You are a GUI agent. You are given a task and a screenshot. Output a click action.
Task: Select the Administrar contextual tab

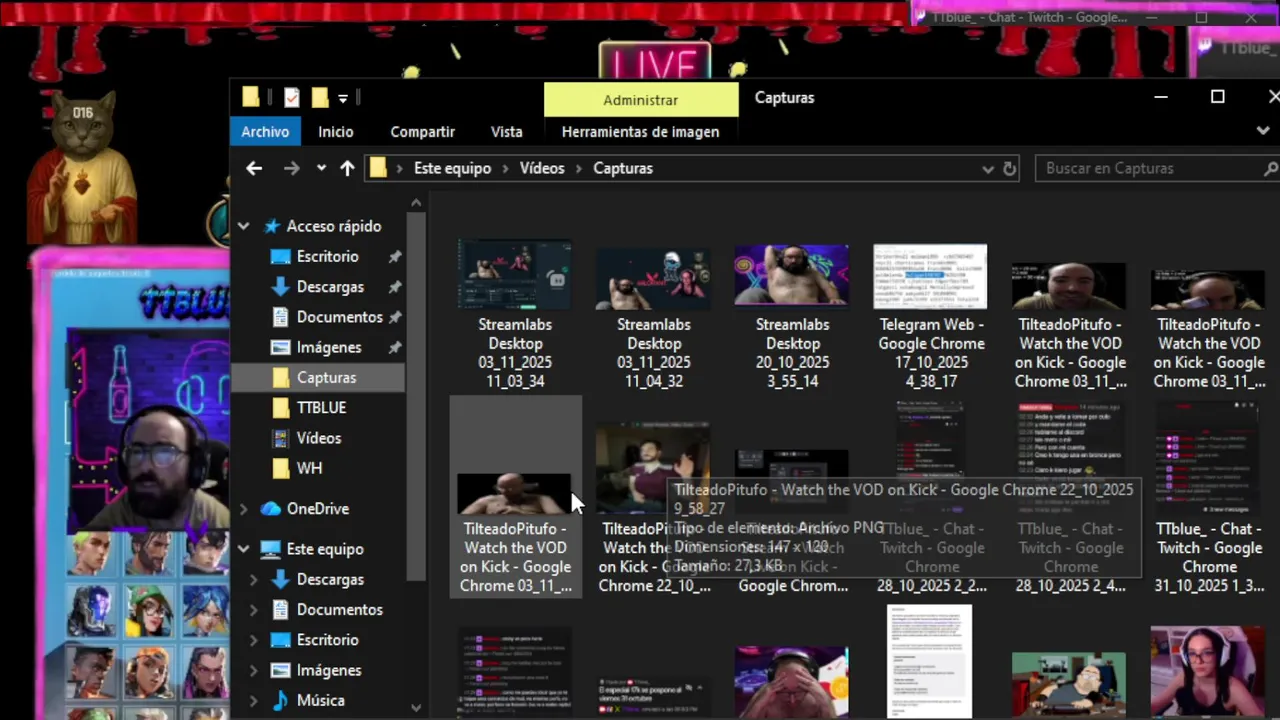641,100
